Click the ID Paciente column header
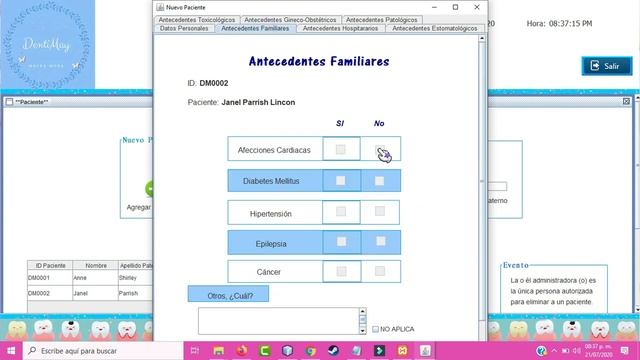Screen dimensions: 640x360 click(50, 265)
